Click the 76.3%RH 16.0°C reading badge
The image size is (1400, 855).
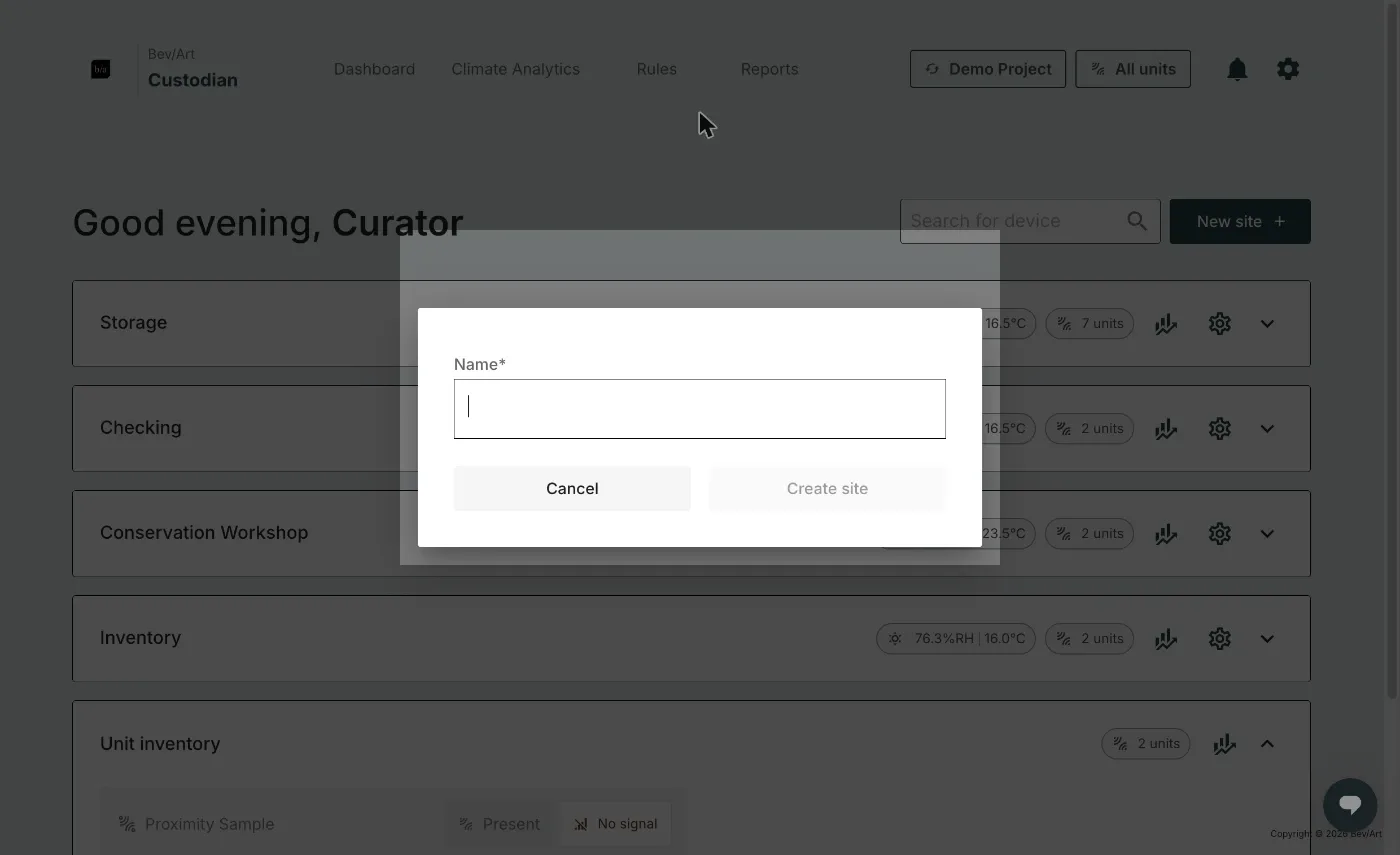[x=956, y=639]
